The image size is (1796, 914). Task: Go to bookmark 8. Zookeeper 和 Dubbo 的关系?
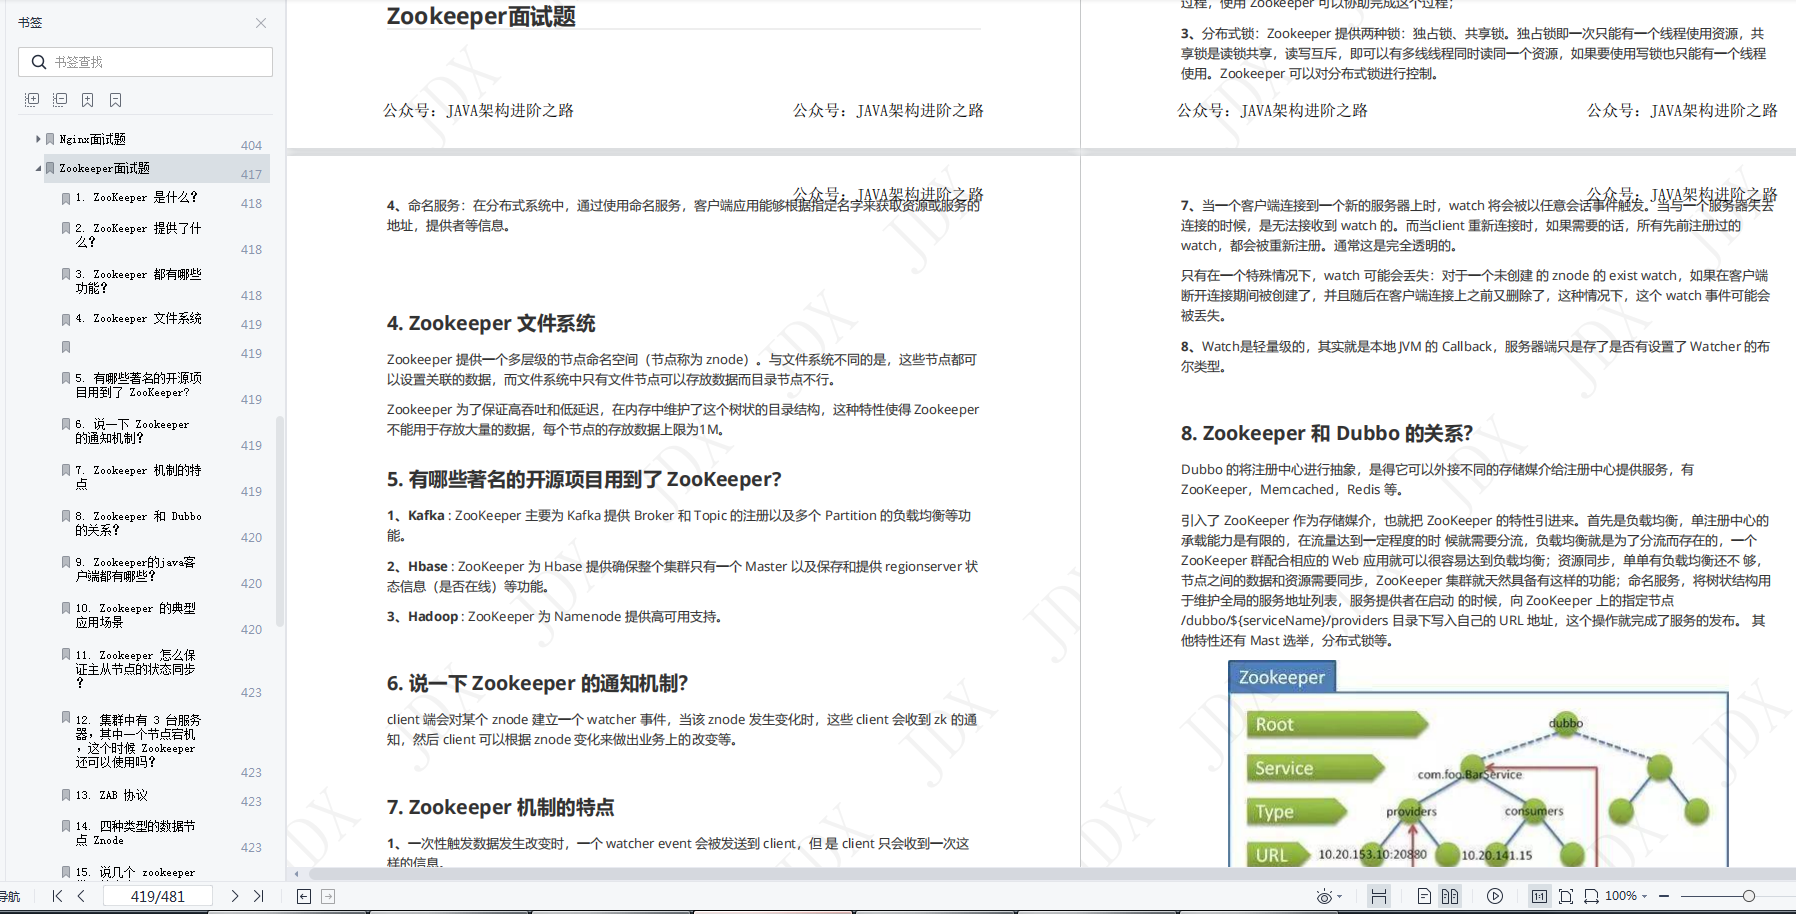point(138,523)
